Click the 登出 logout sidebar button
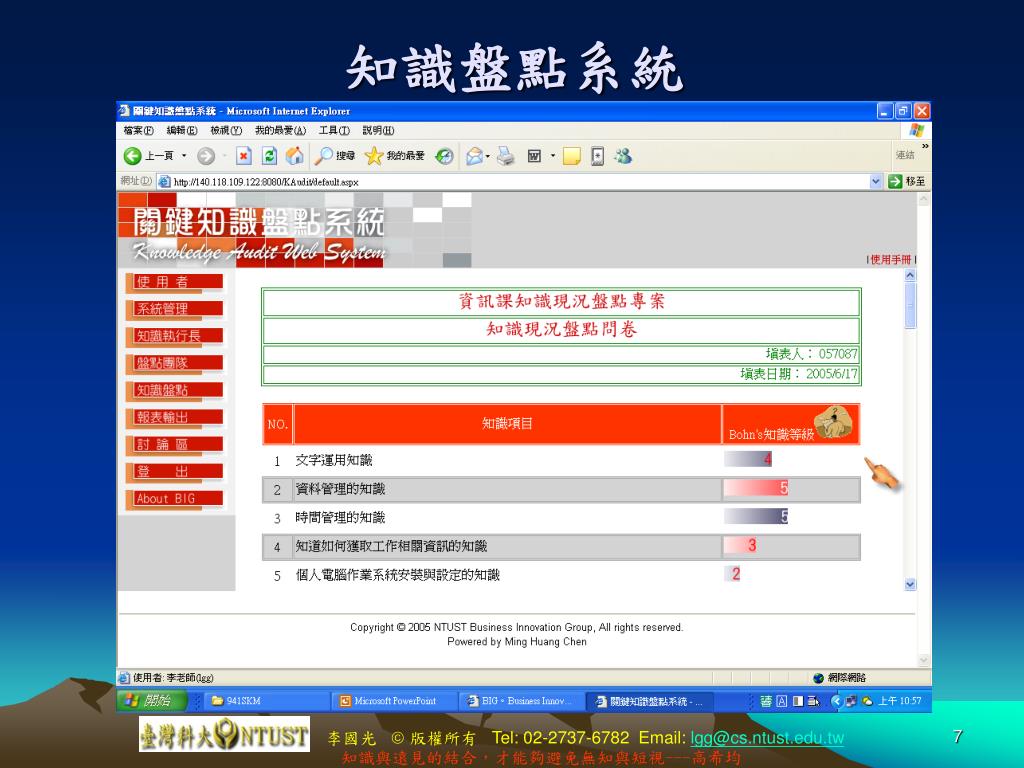This screenshot has width=1024, height=768. pos(174,472)
